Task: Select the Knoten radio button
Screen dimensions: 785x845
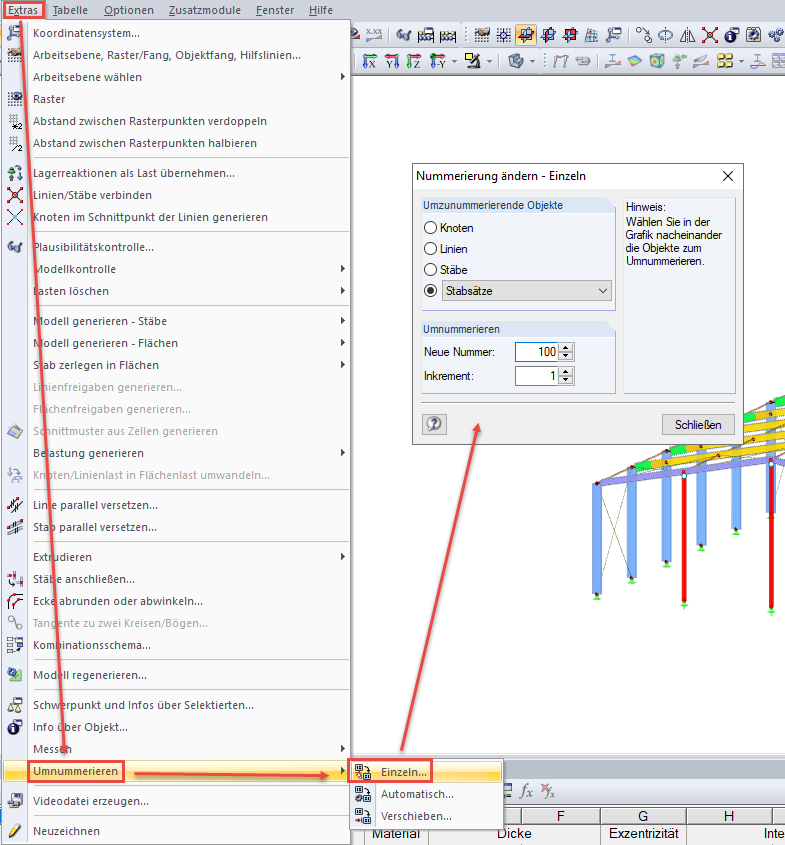Action: click(x=430, y=227)
